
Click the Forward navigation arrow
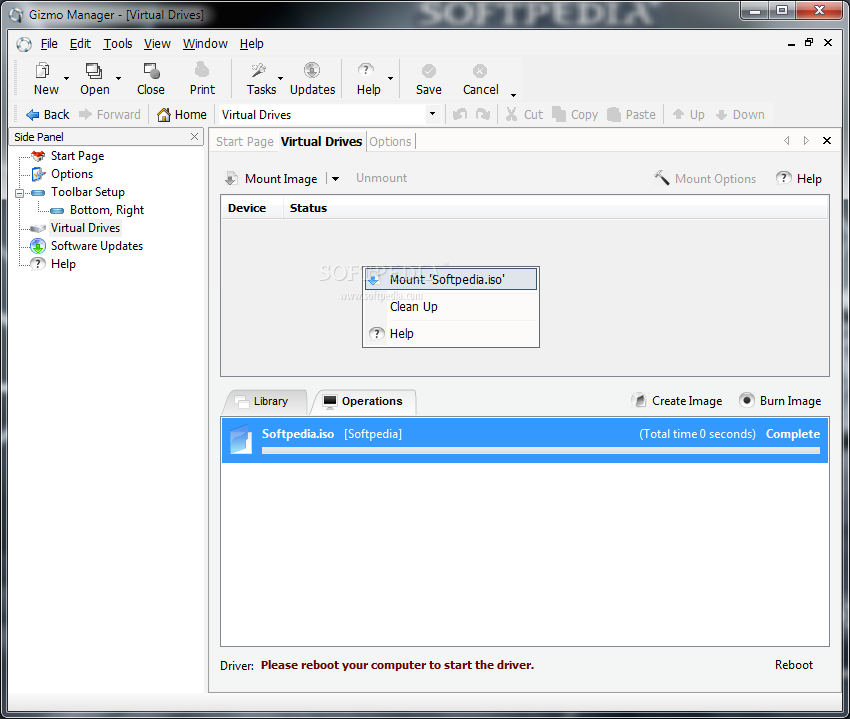pos(85,114)
